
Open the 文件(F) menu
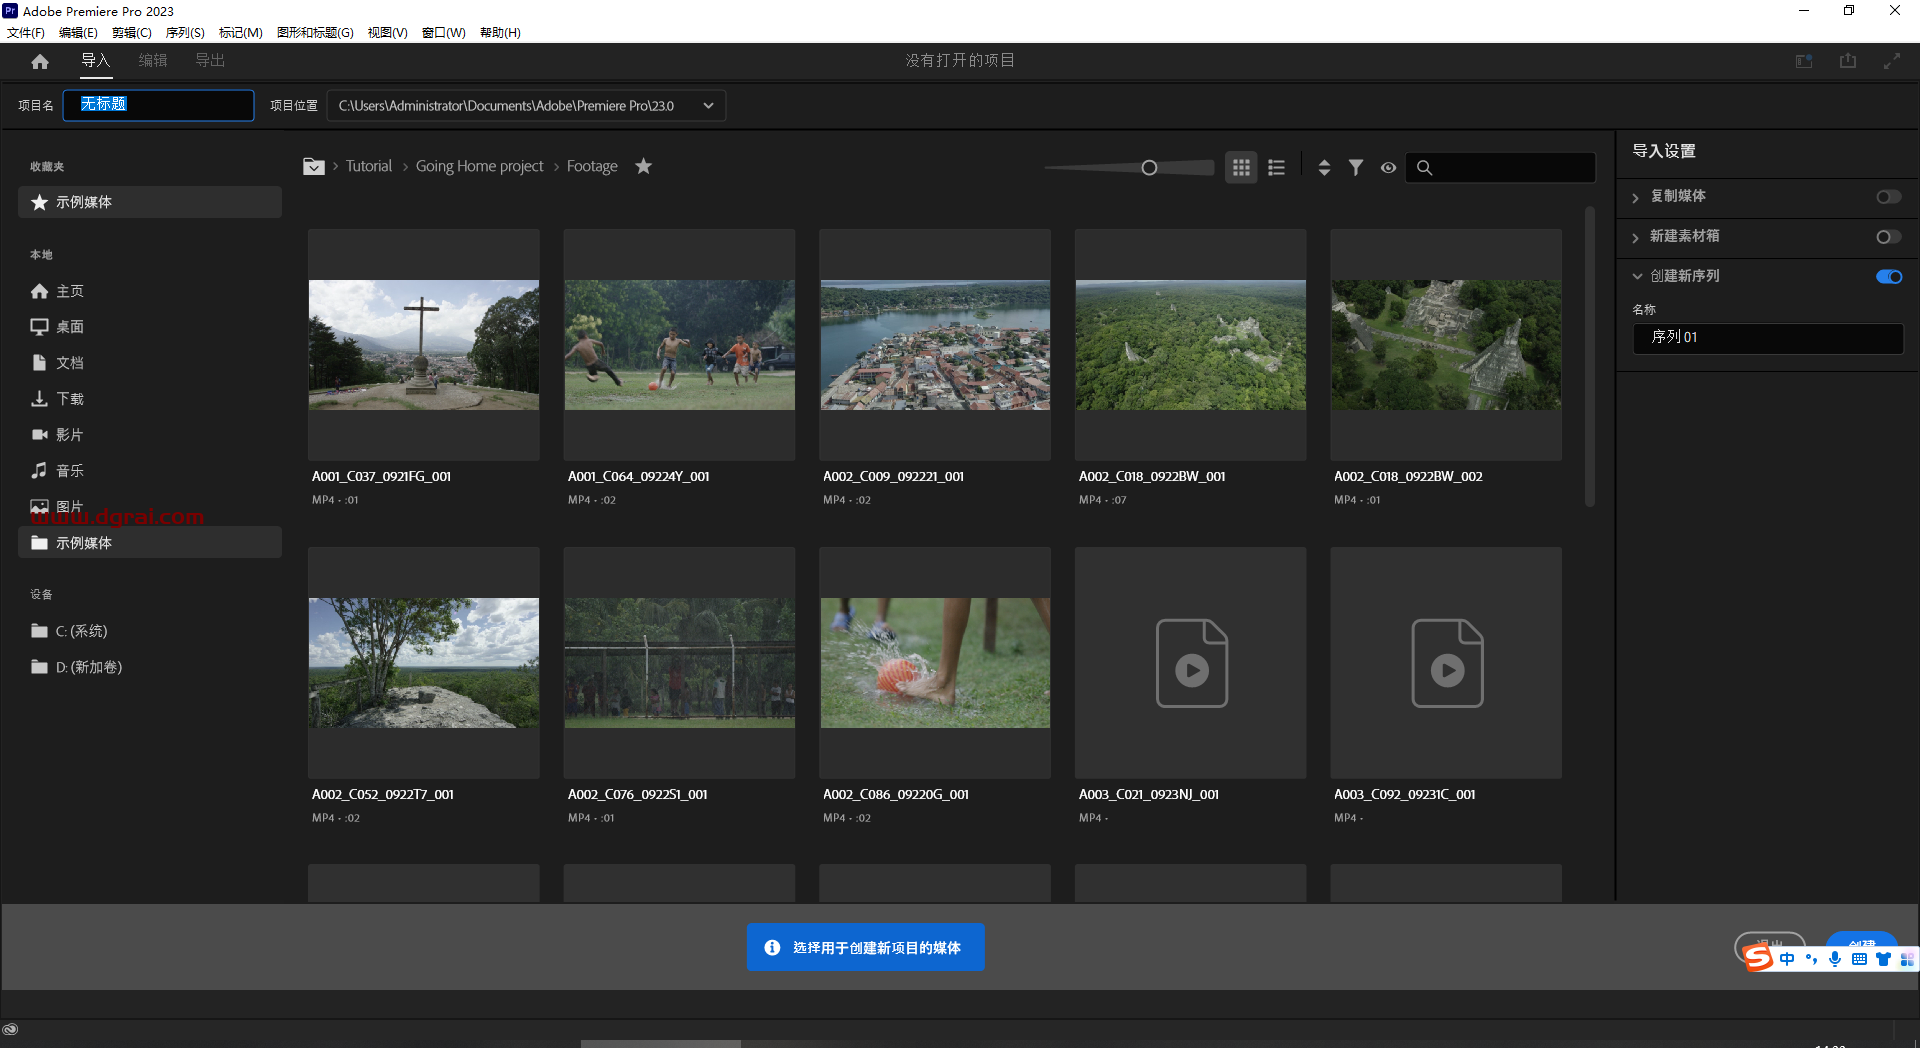click(x=27, y=32)
